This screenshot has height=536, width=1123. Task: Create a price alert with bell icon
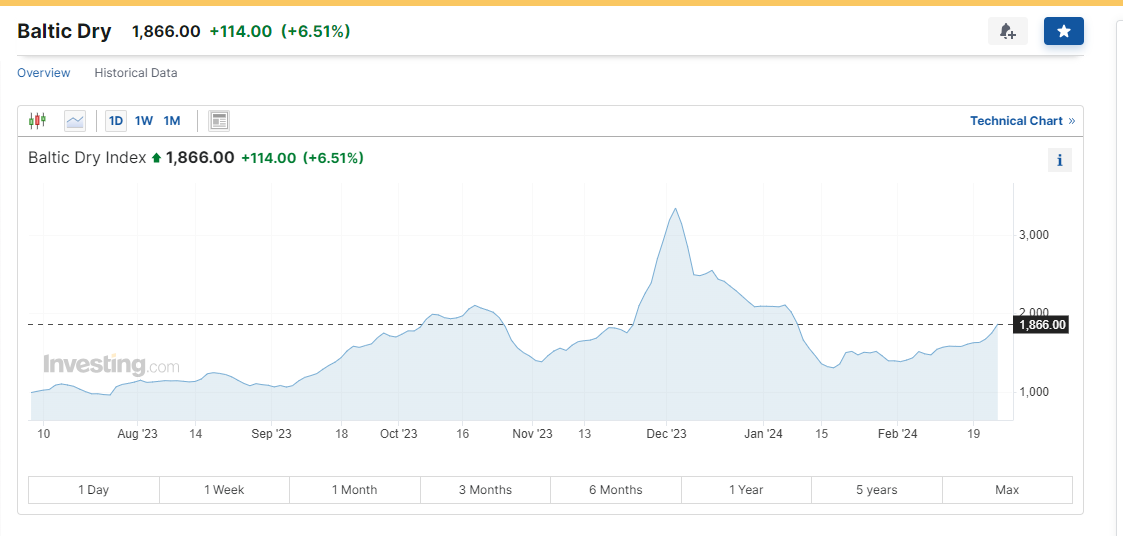click(1007, 32)
